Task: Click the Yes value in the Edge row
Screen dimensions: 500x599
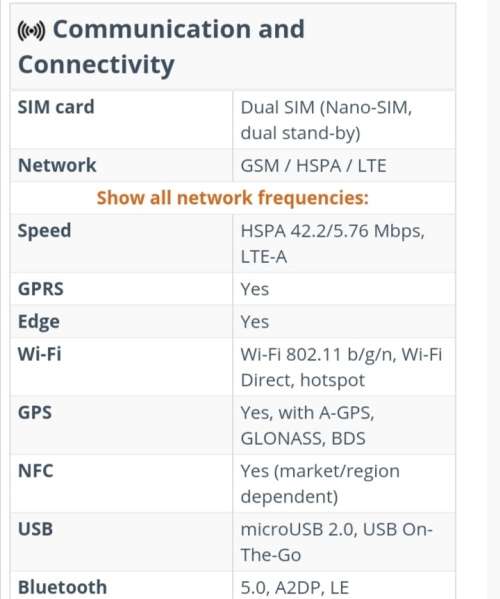Action: [254, 322]
